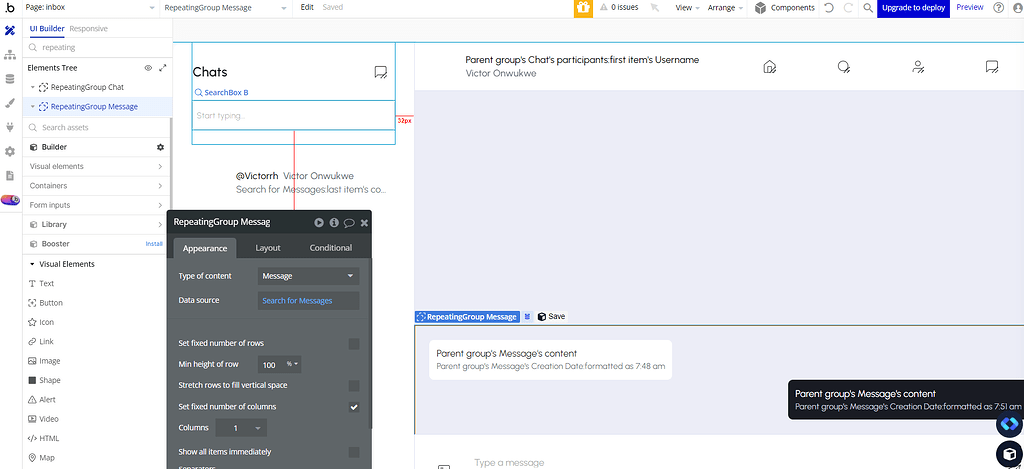
Task: Select the Icon element with star
Action: click(41, 322)
